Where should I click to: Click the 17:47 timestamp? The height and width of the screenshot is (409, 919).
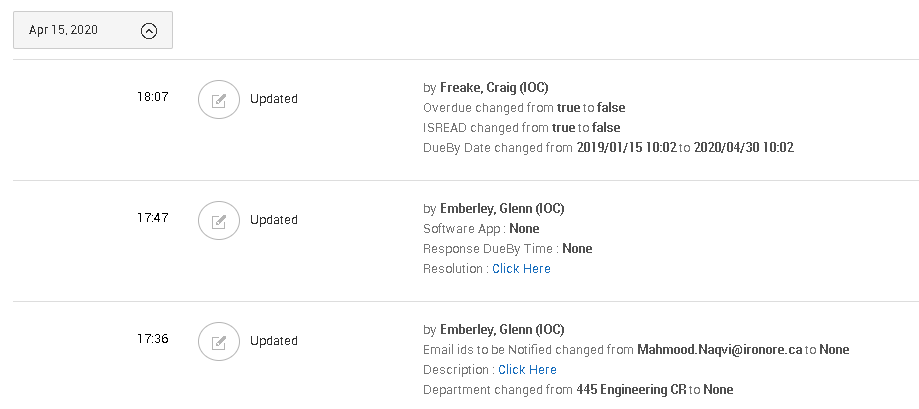click(x=152, y=218)
